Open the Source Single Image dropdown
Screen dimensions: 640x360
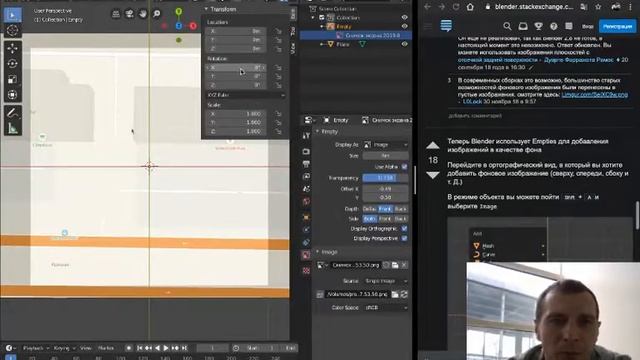click(x=385, y=281)
